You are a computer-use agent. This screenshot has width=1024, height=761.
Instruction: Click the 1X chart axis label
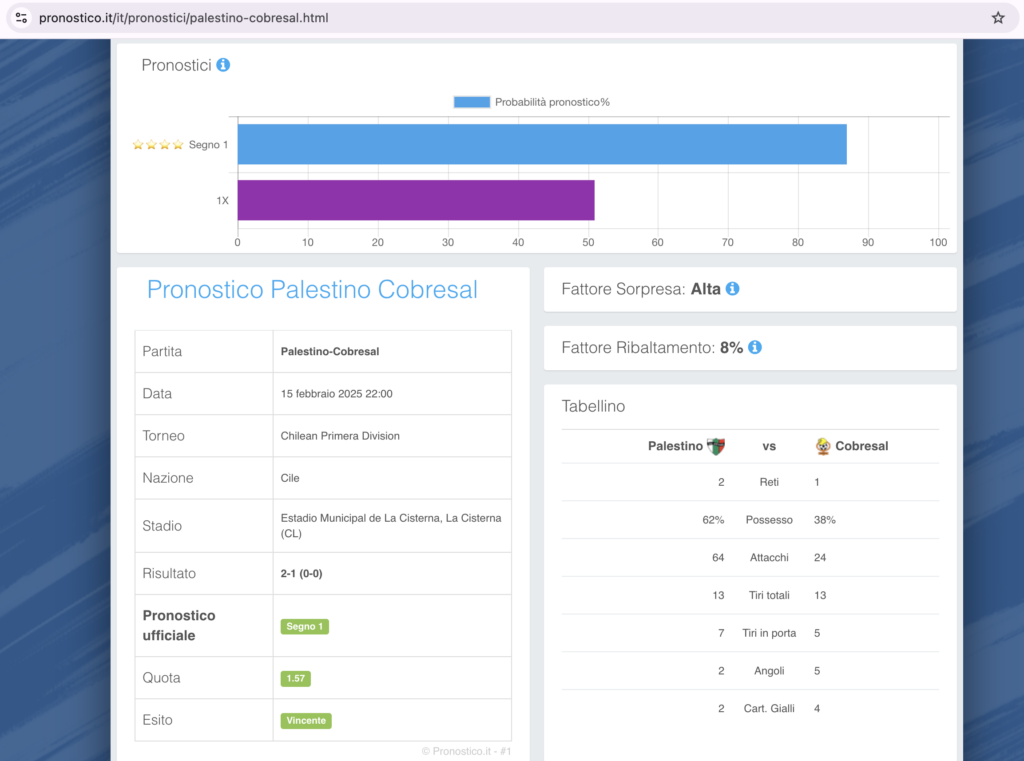[x=222, y=201]
